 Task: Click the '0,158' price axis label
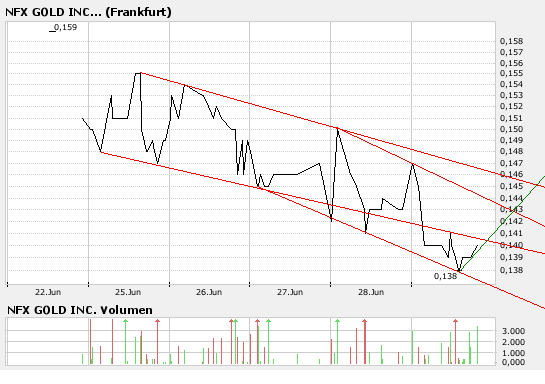pos(511,41)
